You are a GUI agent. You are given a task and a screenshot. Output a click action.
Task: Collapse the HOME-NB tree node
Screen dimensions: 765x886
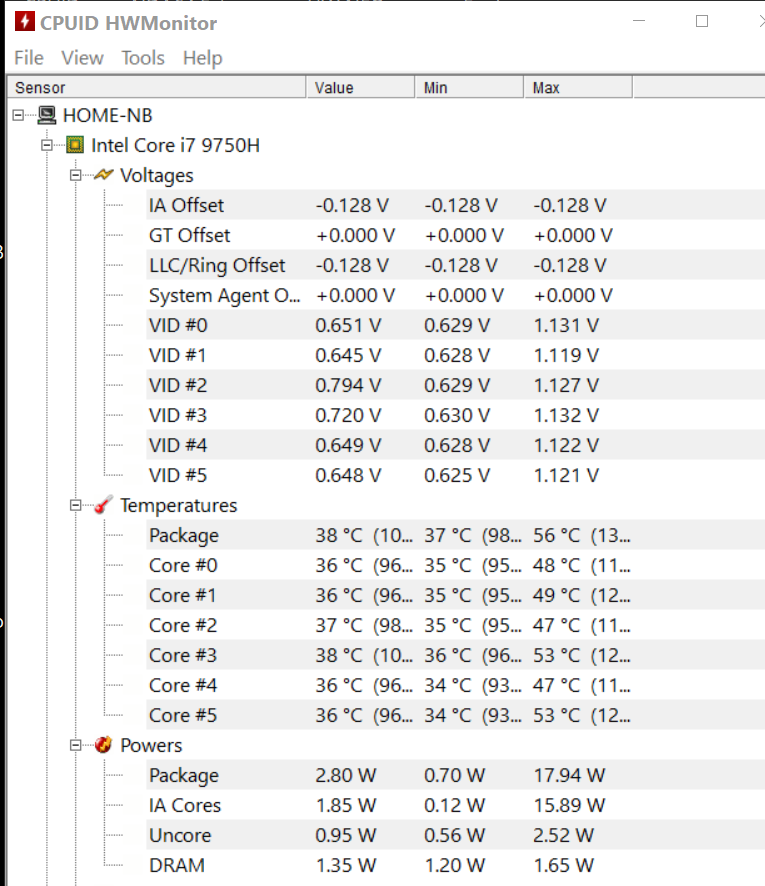point(18,115)
